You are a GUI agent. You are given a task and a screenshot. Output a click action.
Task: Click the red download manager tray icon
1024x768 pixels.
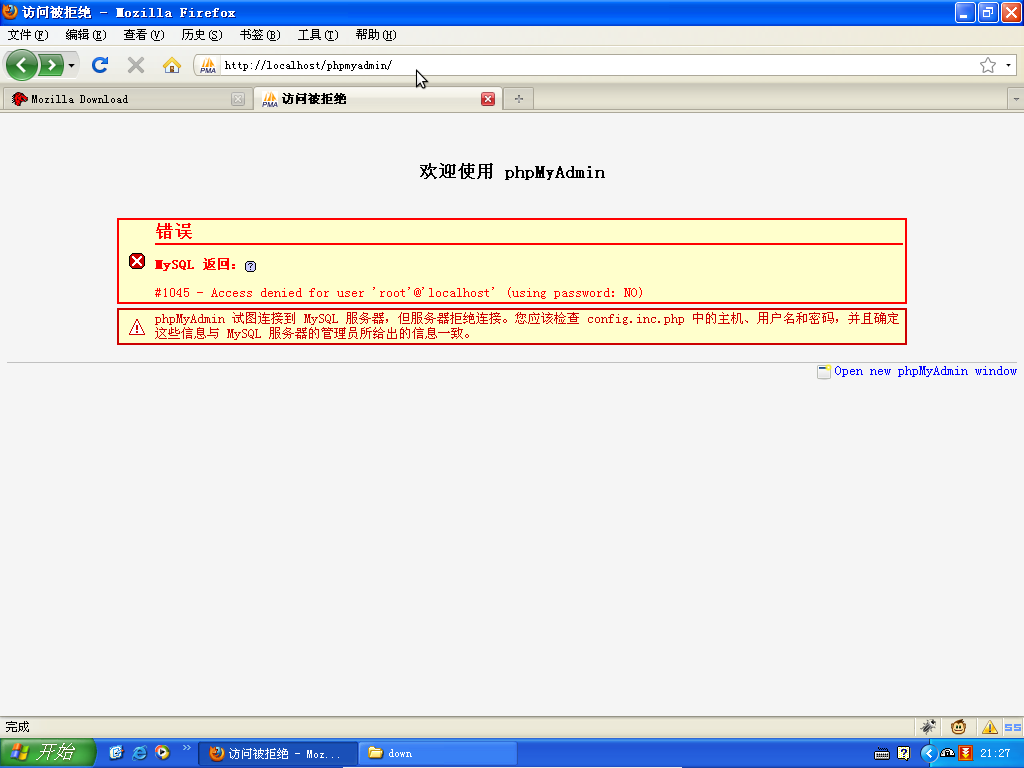(x=966, y=754)
